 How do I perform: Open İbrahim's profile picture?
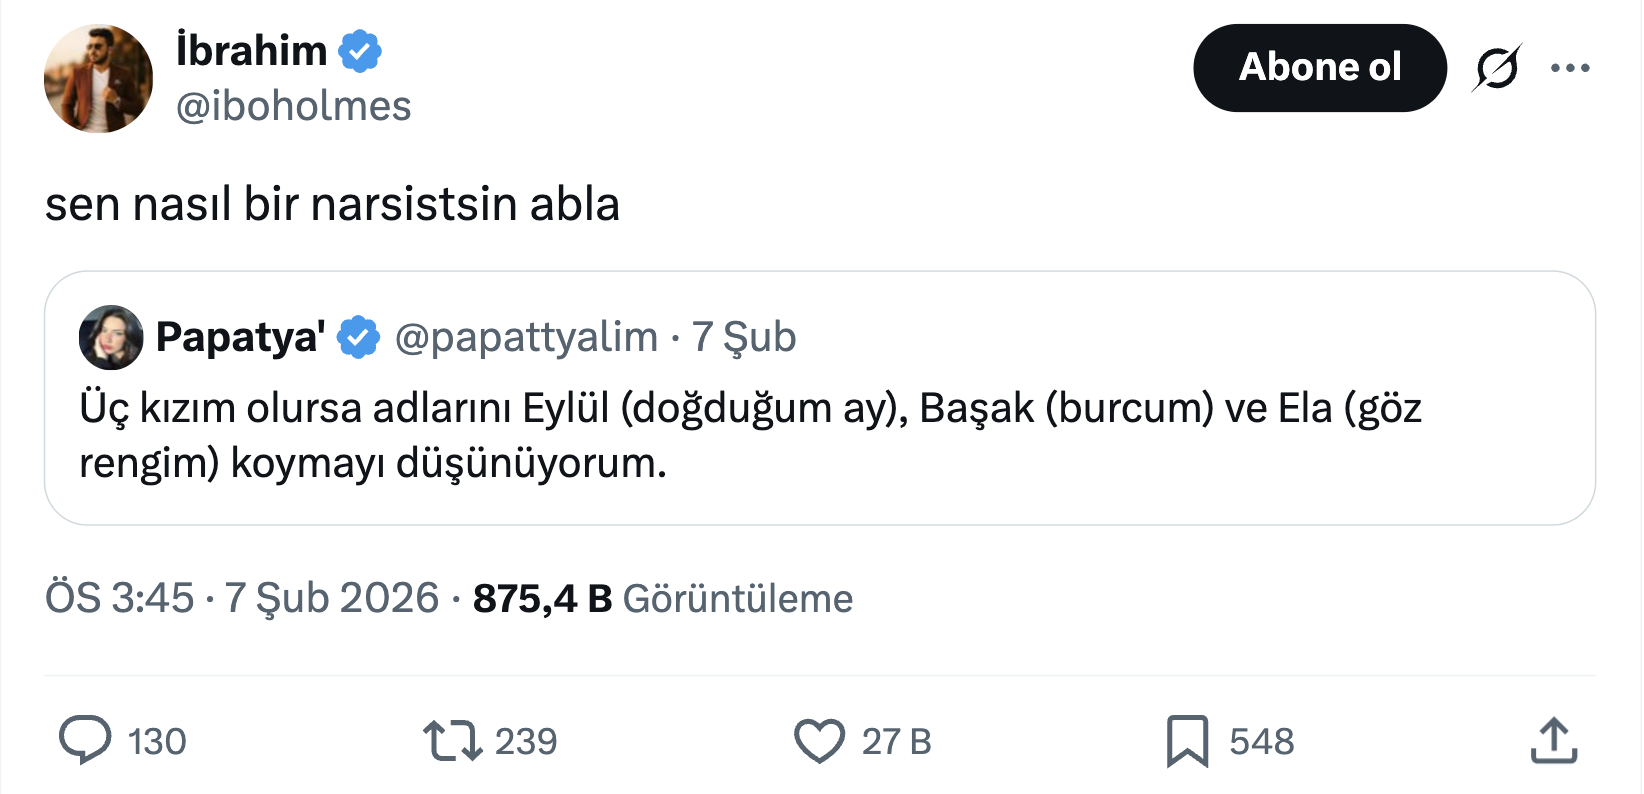(x=98, y=79)
